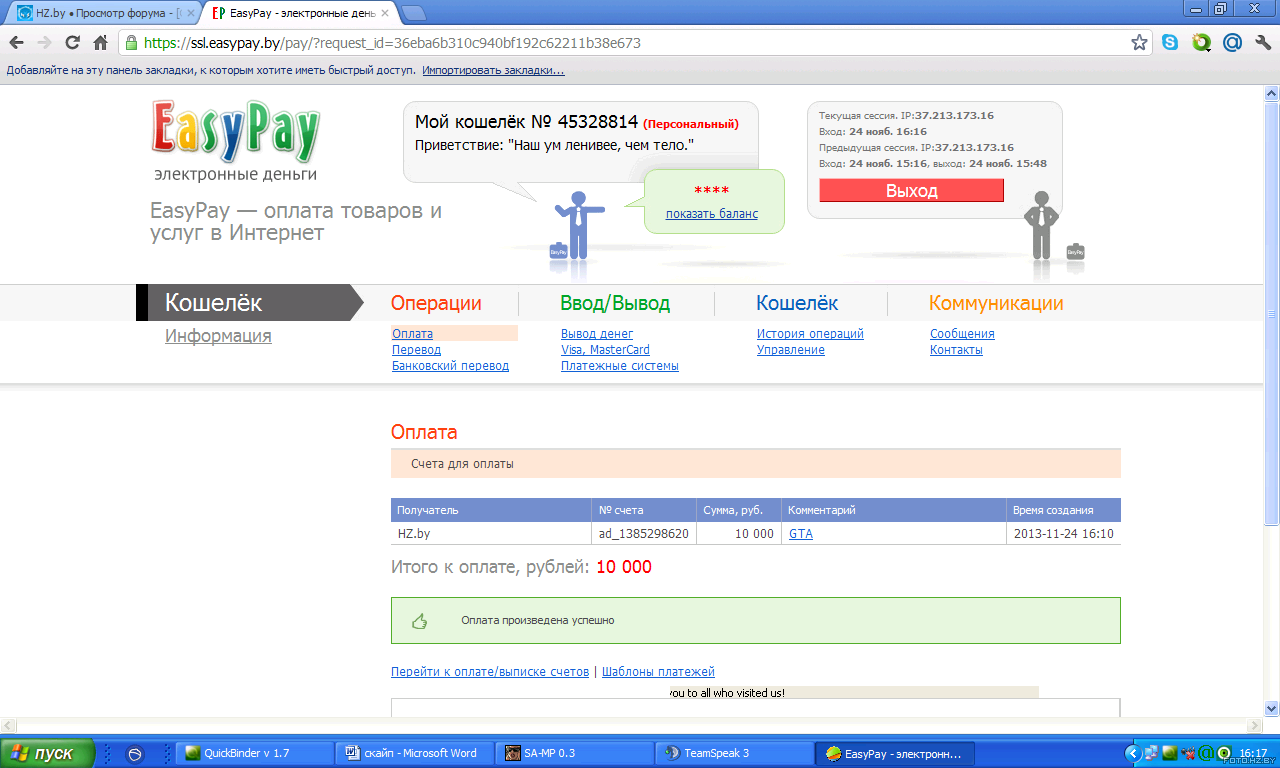Click the account number ad_1385298620 cell
1280x768 pixels.
pos(643,534)
